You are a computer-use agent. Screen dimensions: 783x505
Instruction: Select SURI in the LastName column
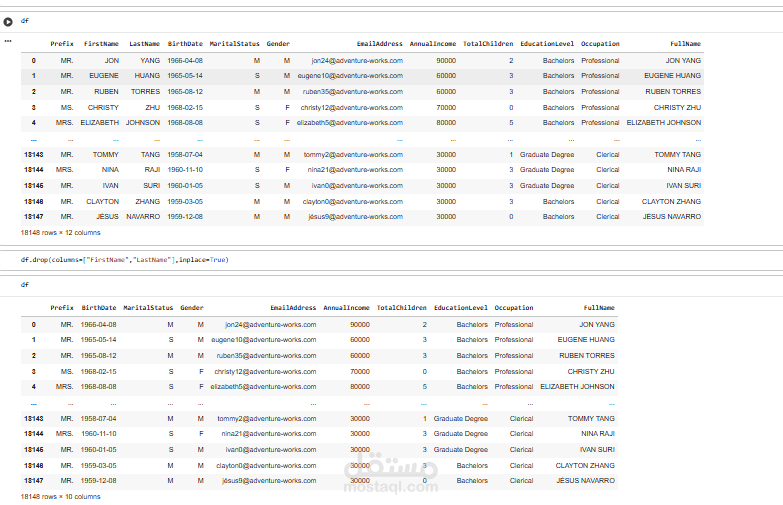tap(152, 186)
